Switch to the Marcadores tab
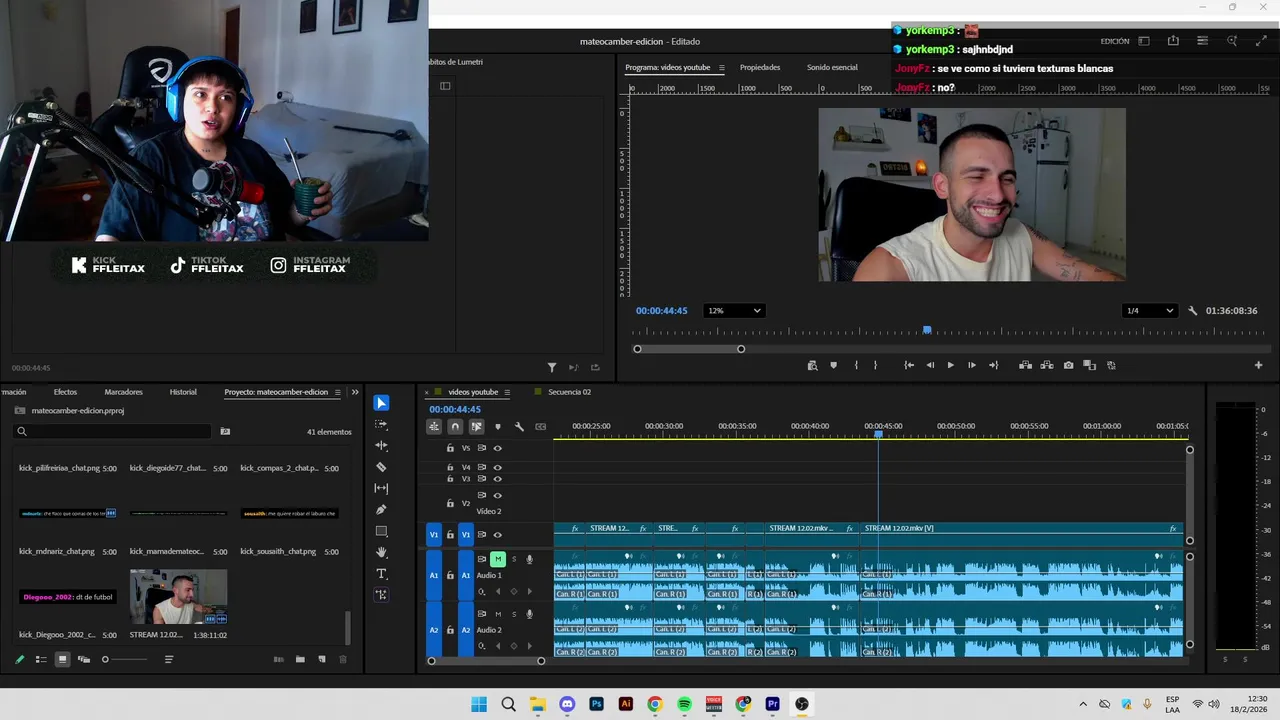 [123, 392]
